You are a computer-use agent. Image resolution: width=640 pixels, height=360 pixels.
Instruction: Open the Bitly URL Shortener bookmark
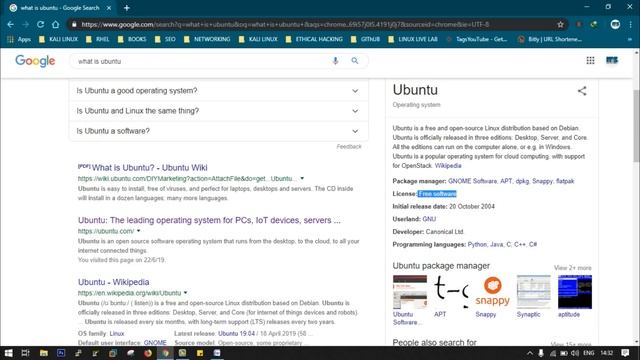tap(549, 39)
